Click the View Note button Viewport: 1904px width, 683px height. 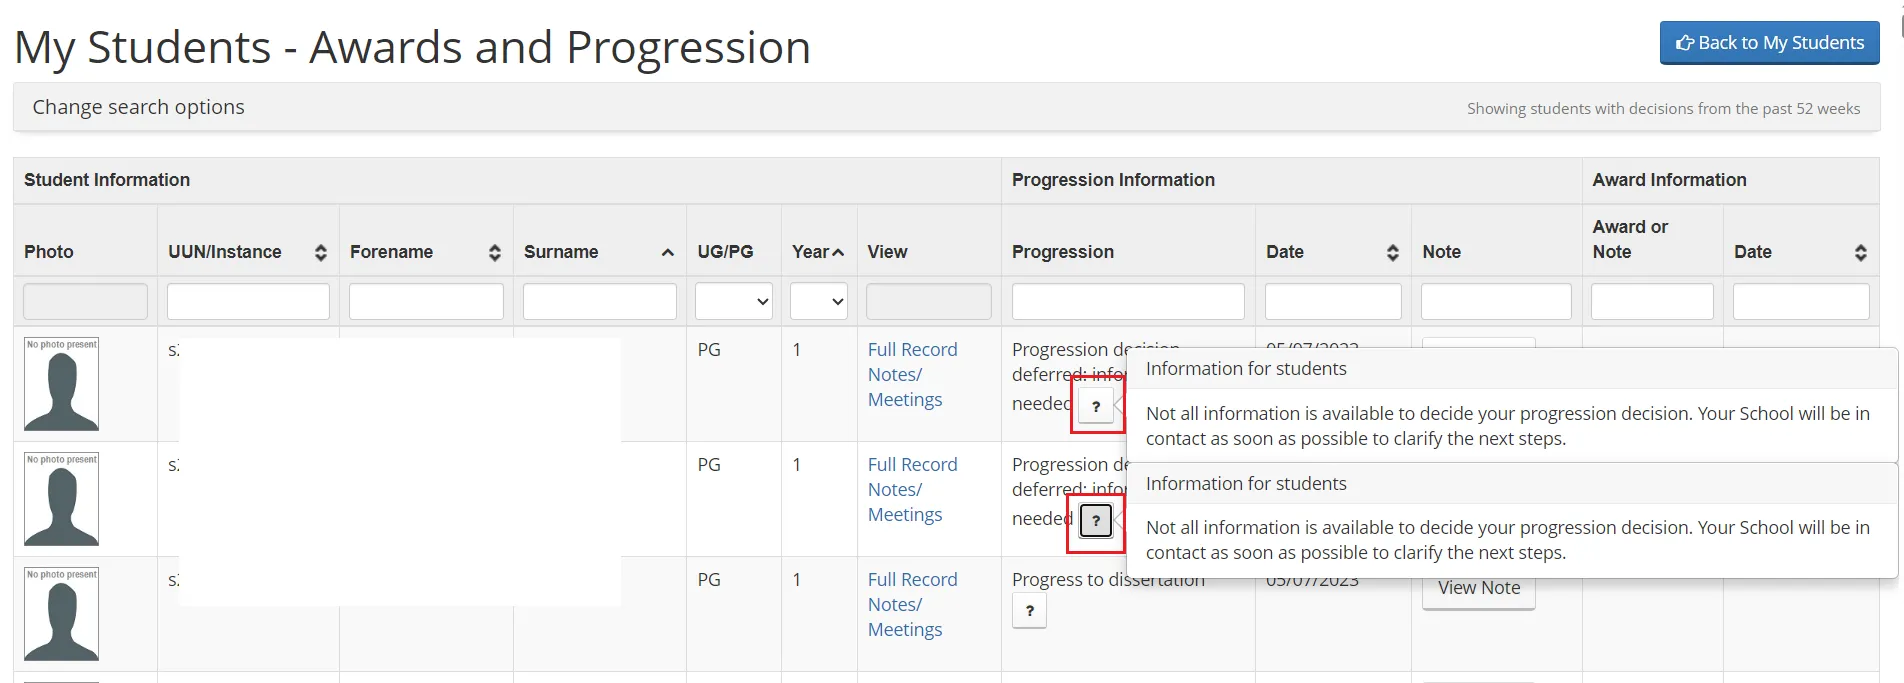pyautogui.click(x=1478, y=588)
